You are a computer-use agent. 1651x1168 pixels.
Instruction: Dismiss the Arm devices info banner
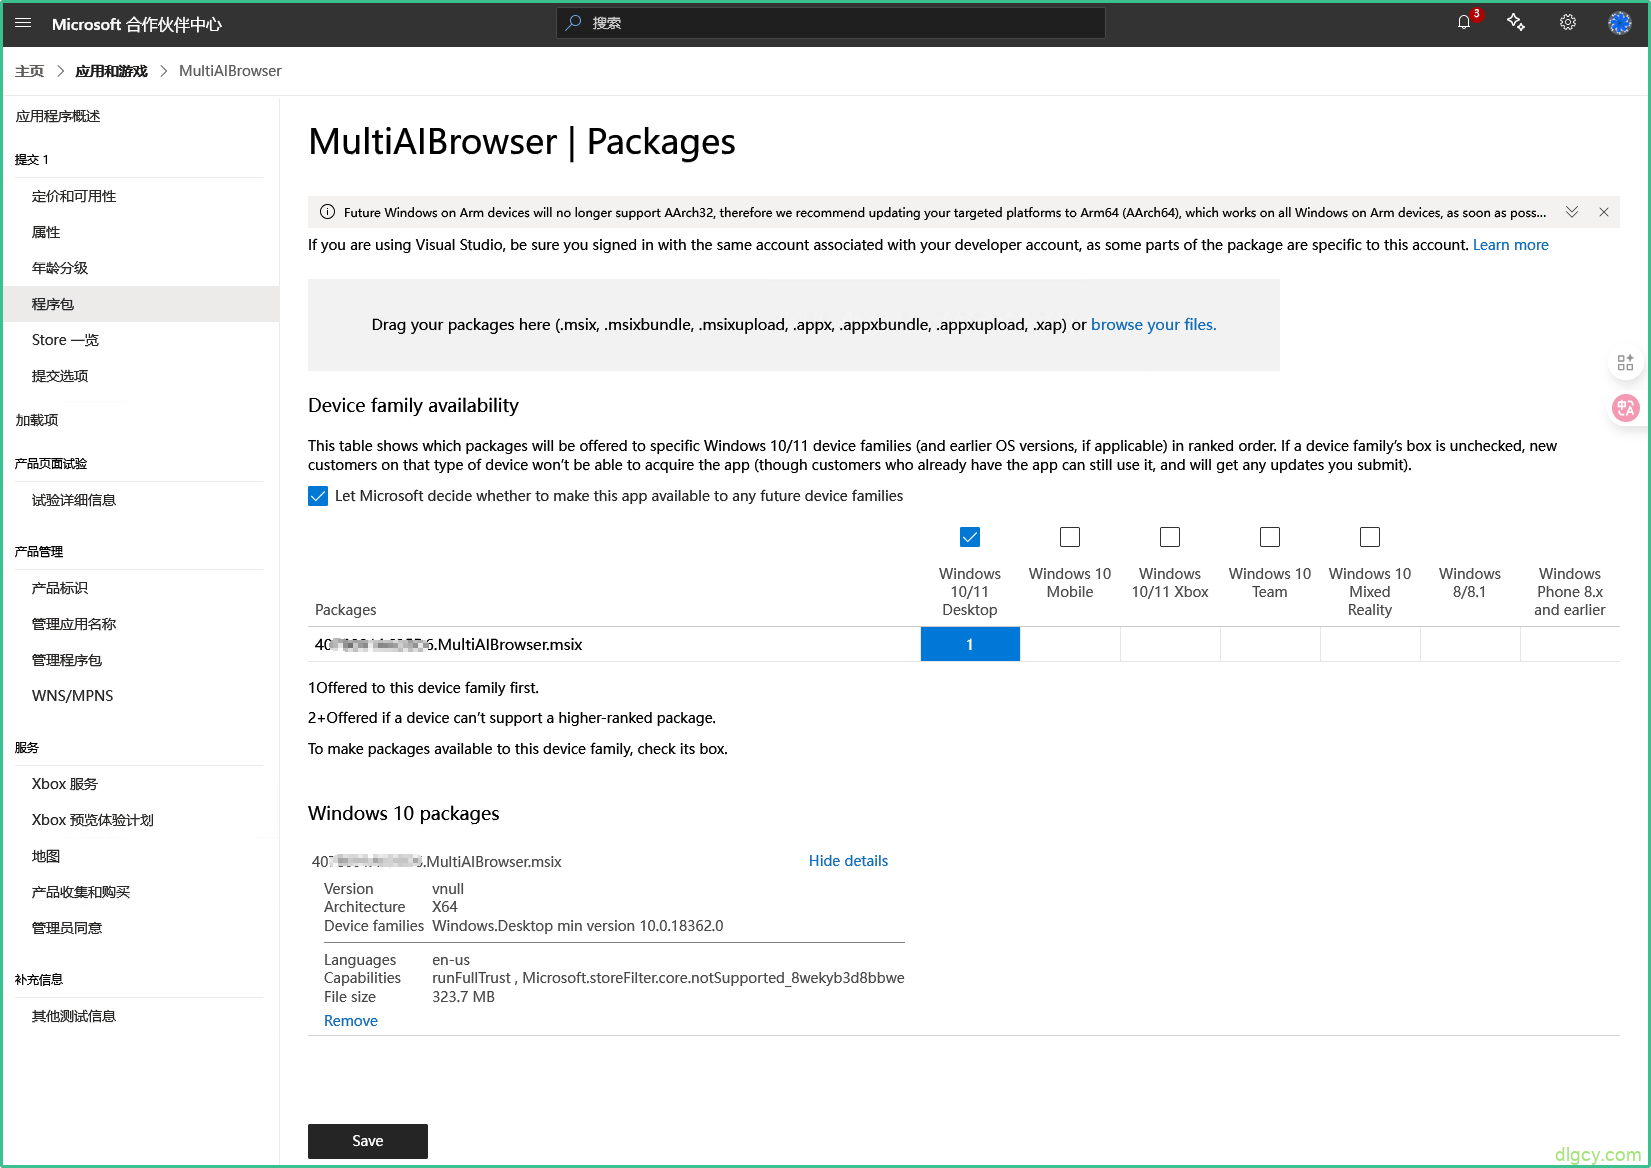pos(1604,212)
